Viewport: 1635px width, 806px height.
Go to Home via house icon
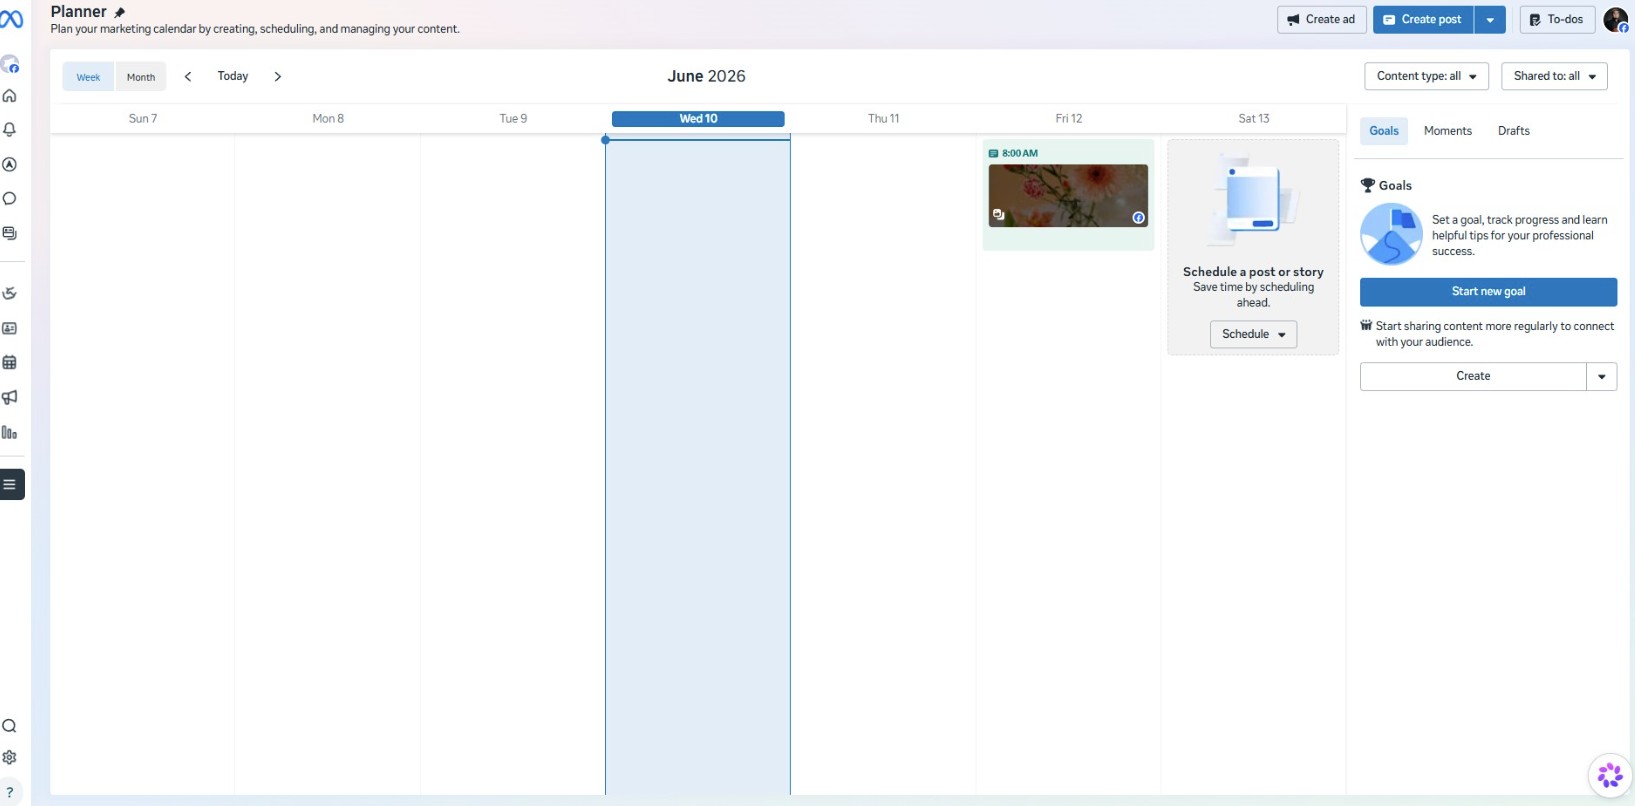tap(10, 96)
